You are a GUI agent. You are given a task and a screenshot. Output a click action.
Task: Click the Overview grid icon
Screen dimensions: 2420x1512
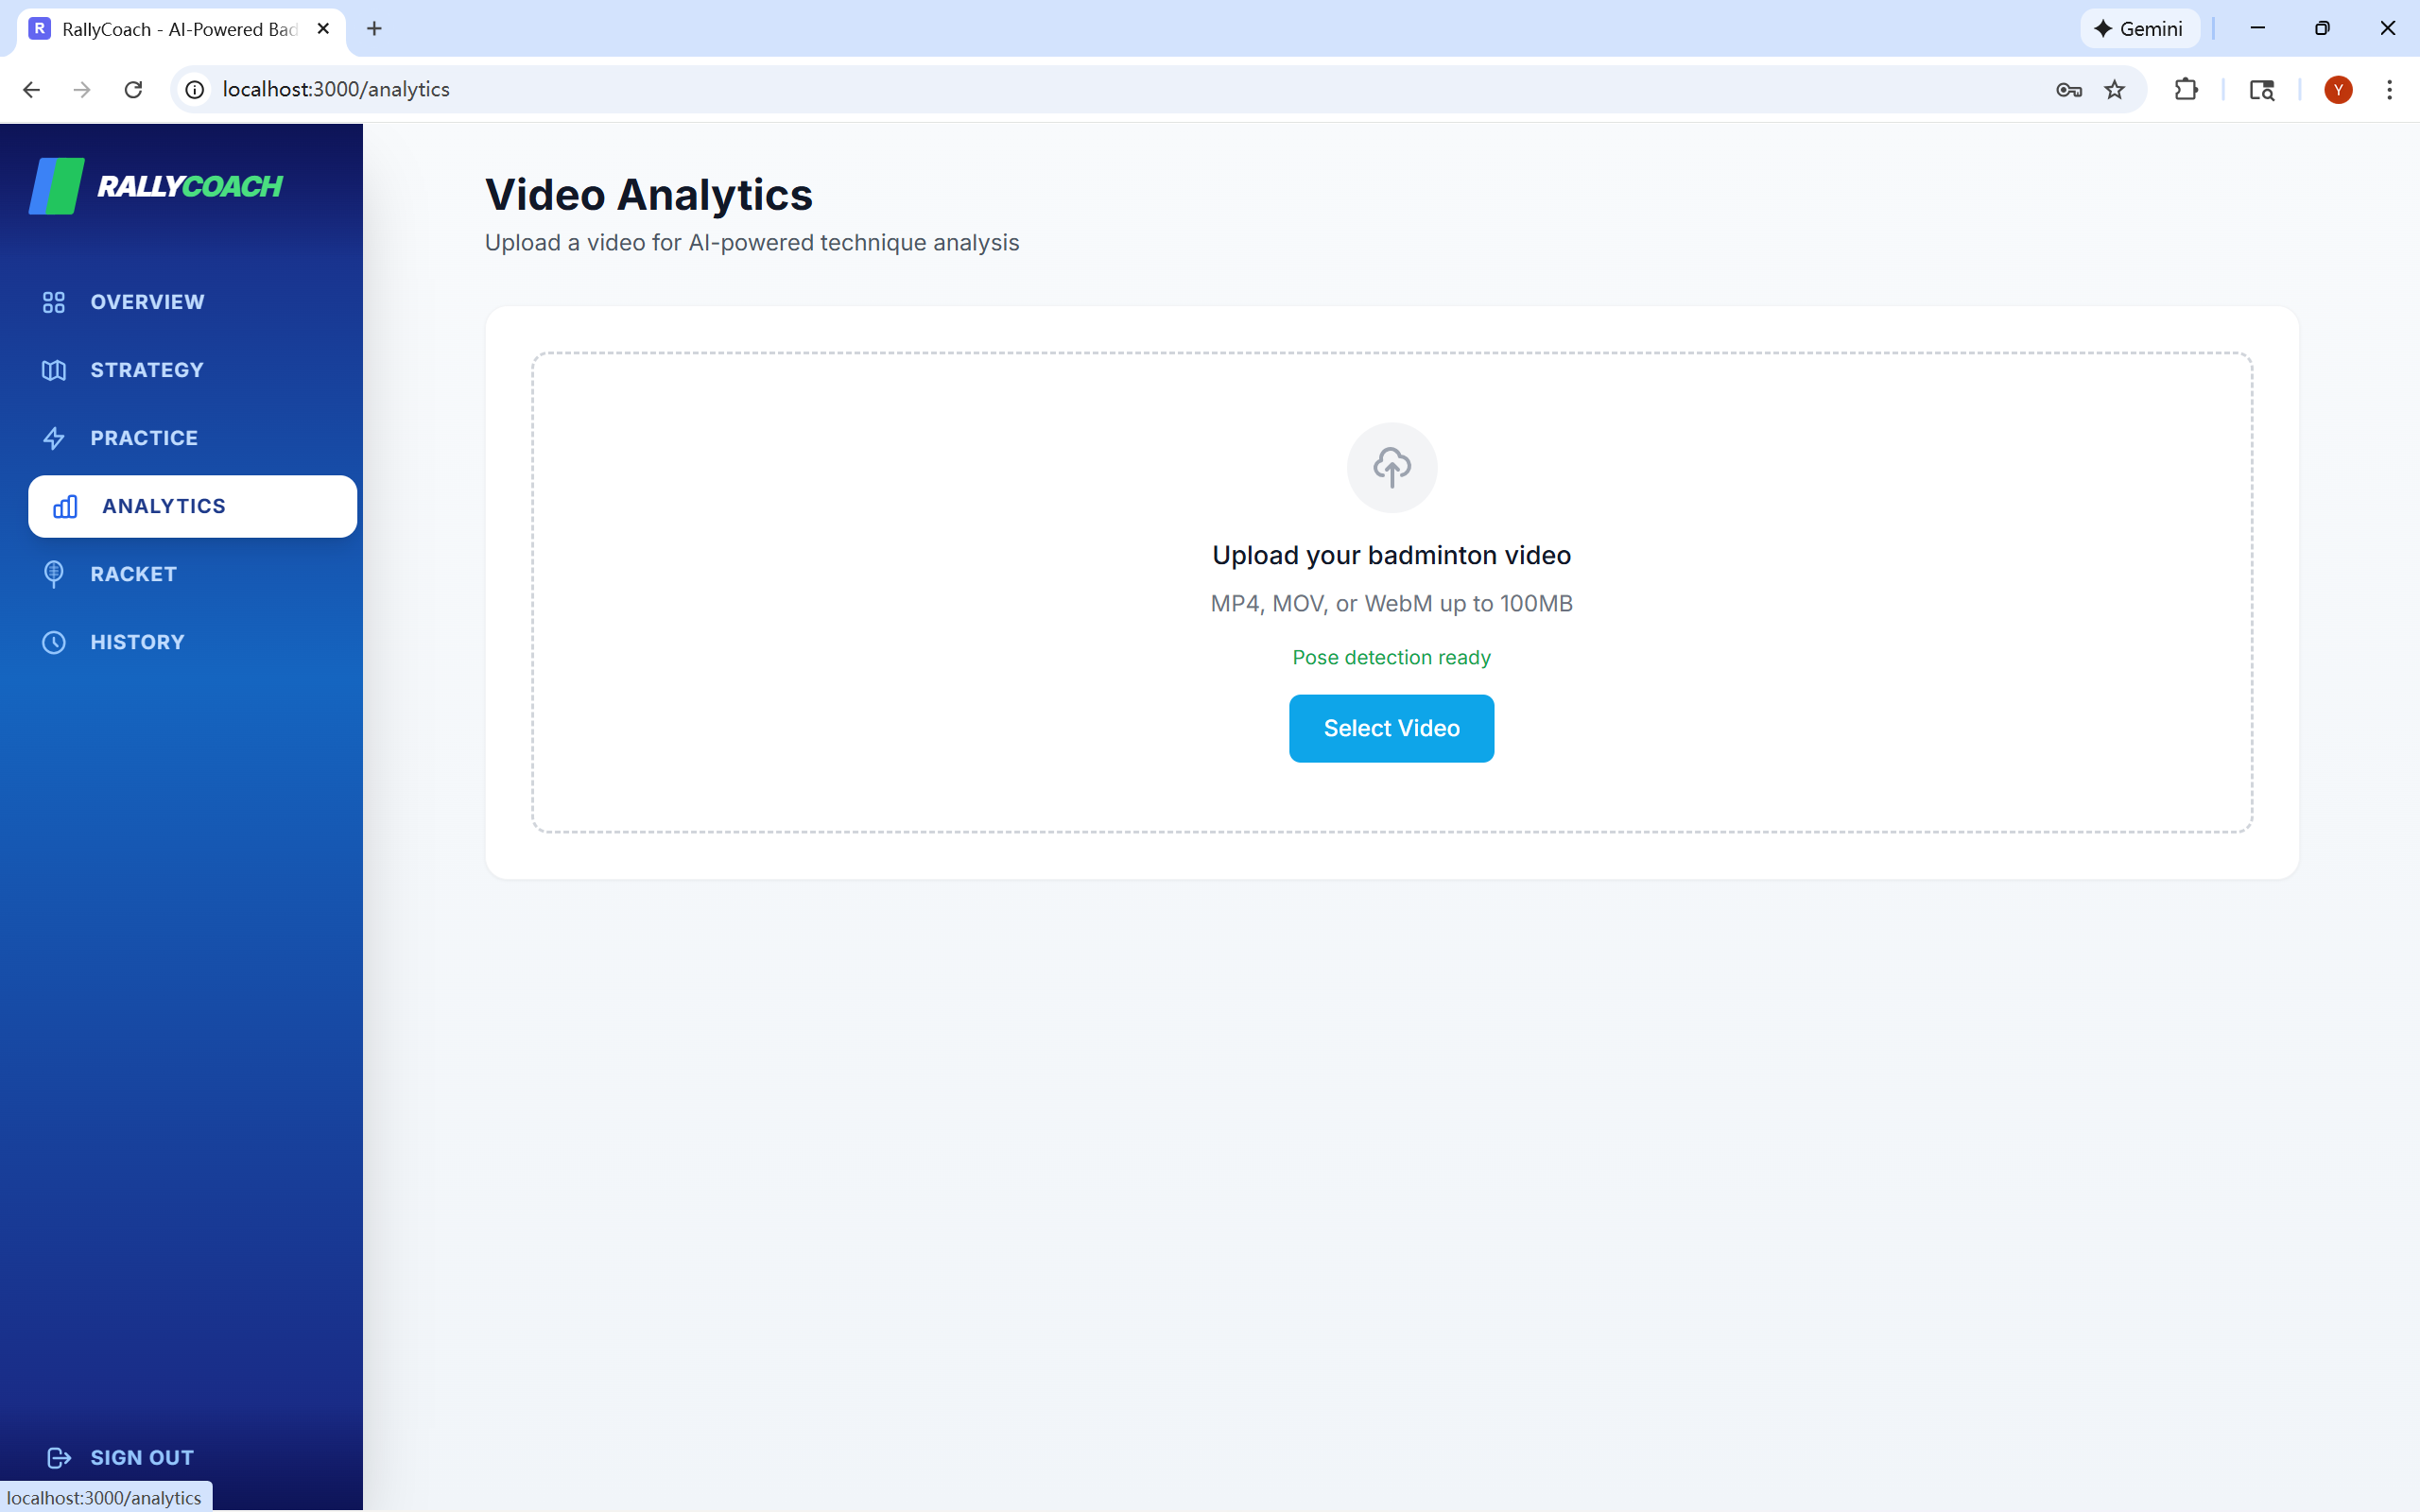click(54, 302)
